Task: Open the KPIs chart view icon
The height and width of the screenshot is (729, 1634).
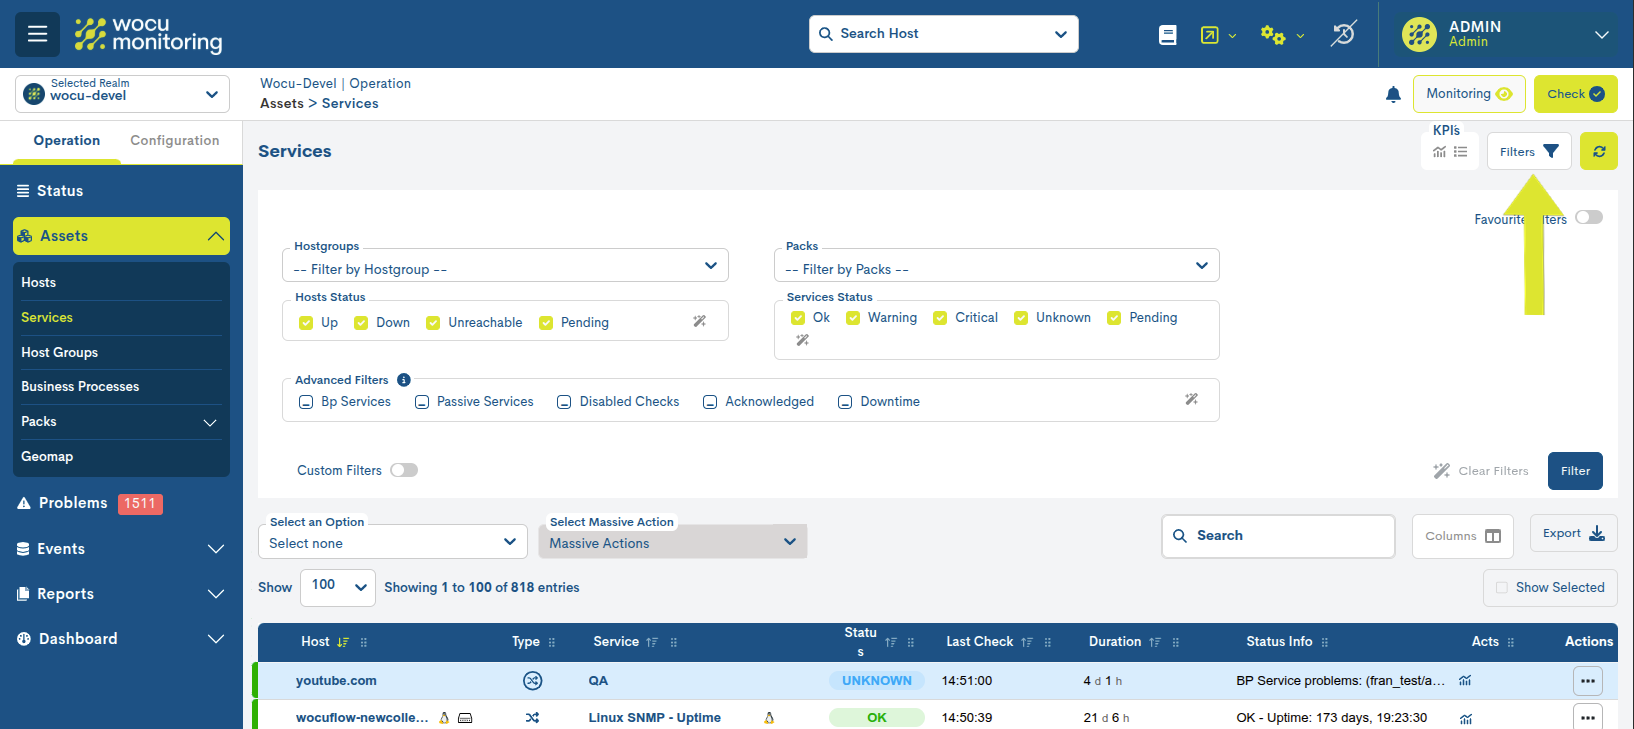Action: 1439,152
